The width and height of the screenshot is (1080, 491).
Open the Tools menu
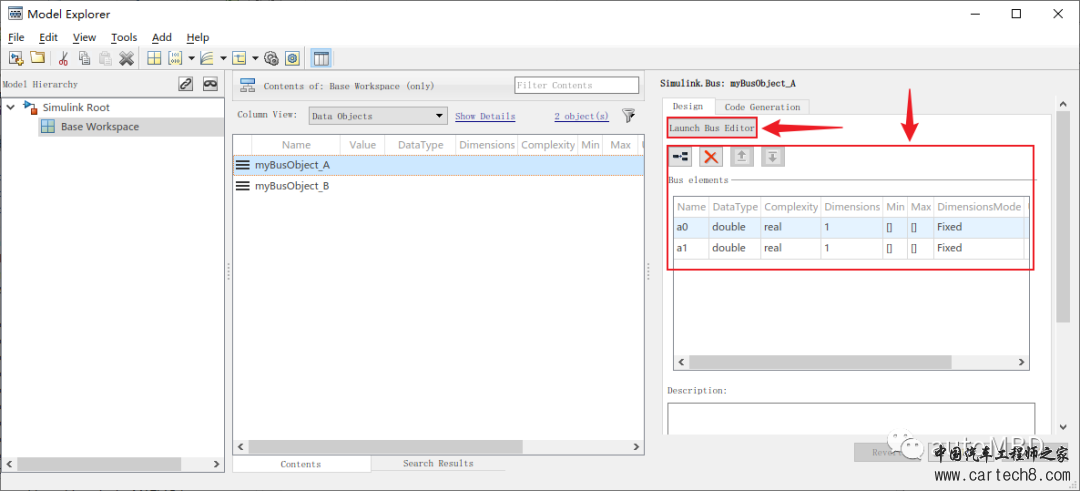(124, 37)
